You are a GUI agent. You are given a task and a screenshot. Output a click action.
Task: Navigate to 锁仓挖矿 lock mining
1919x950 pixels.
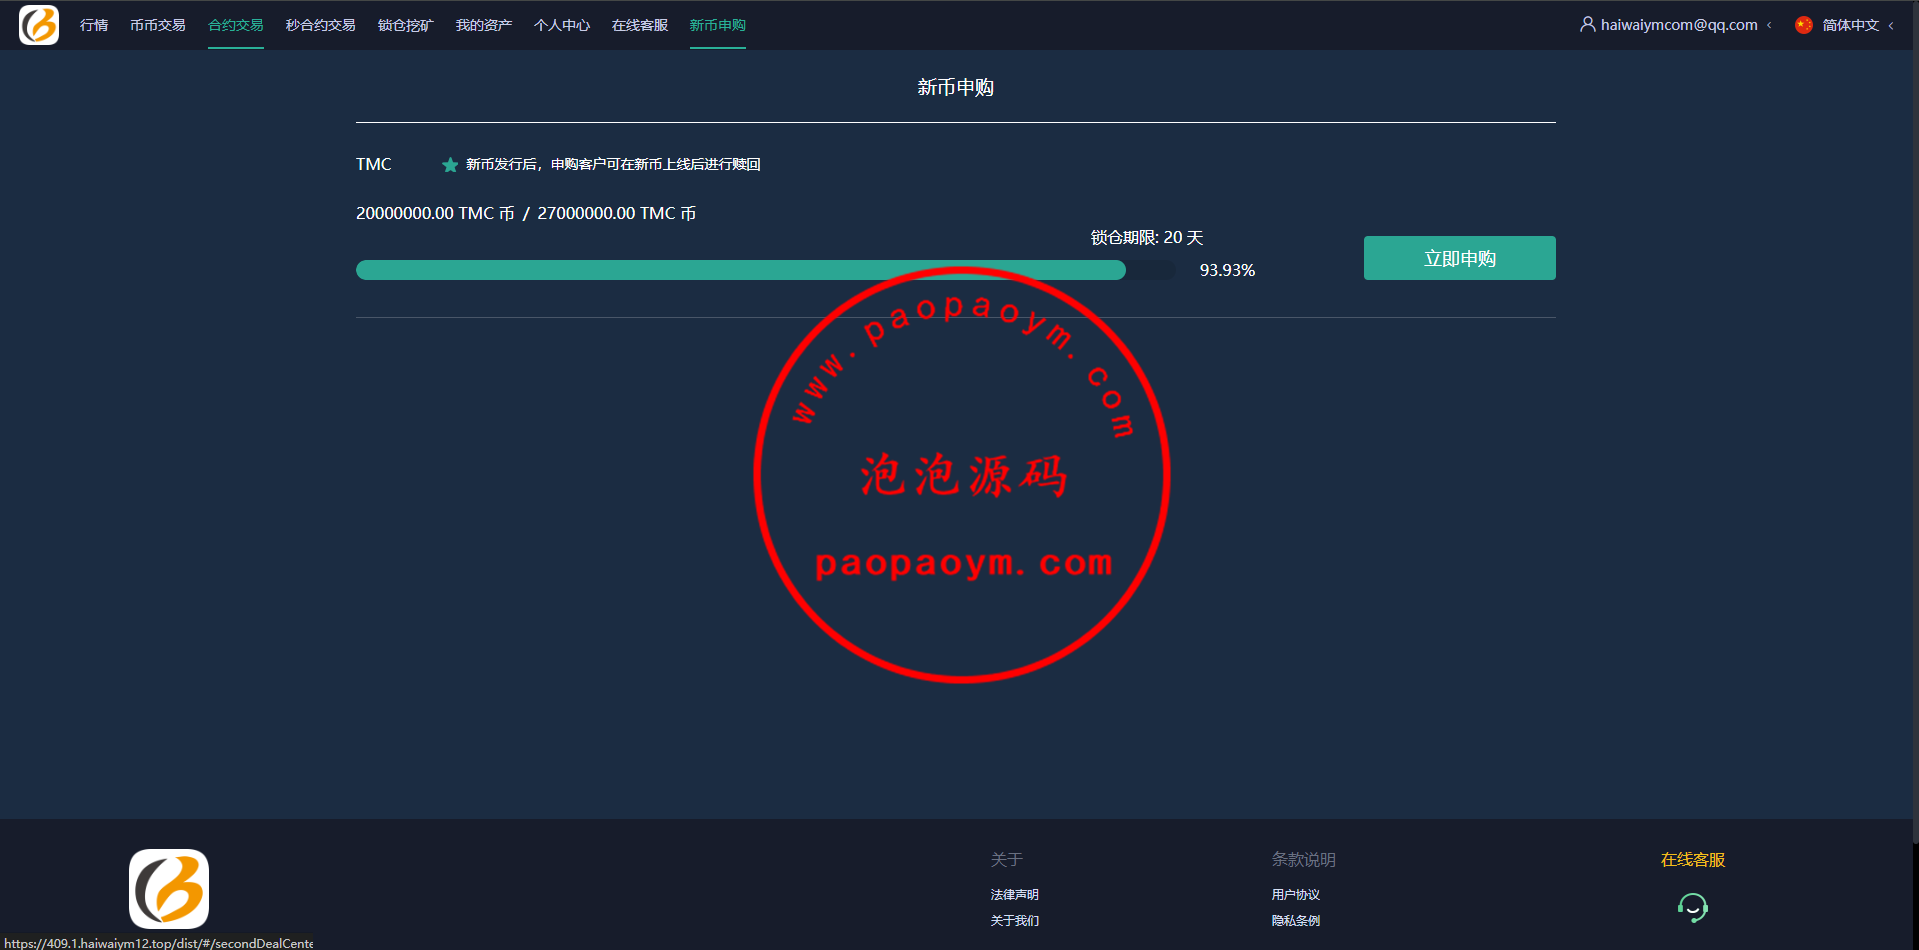pos(406,25)
